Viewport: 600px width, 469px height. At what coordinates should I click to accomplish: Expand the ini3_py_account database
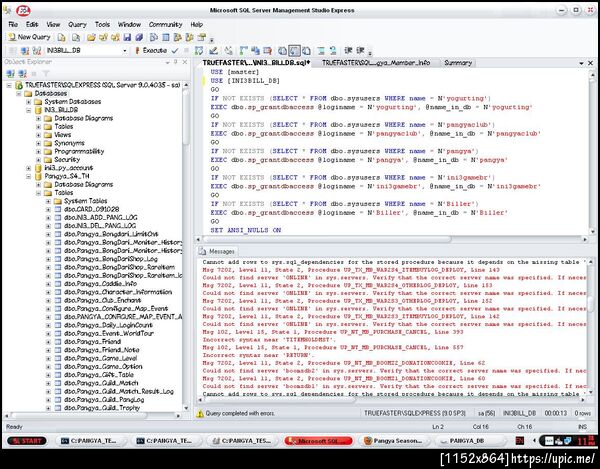point(29,168)
